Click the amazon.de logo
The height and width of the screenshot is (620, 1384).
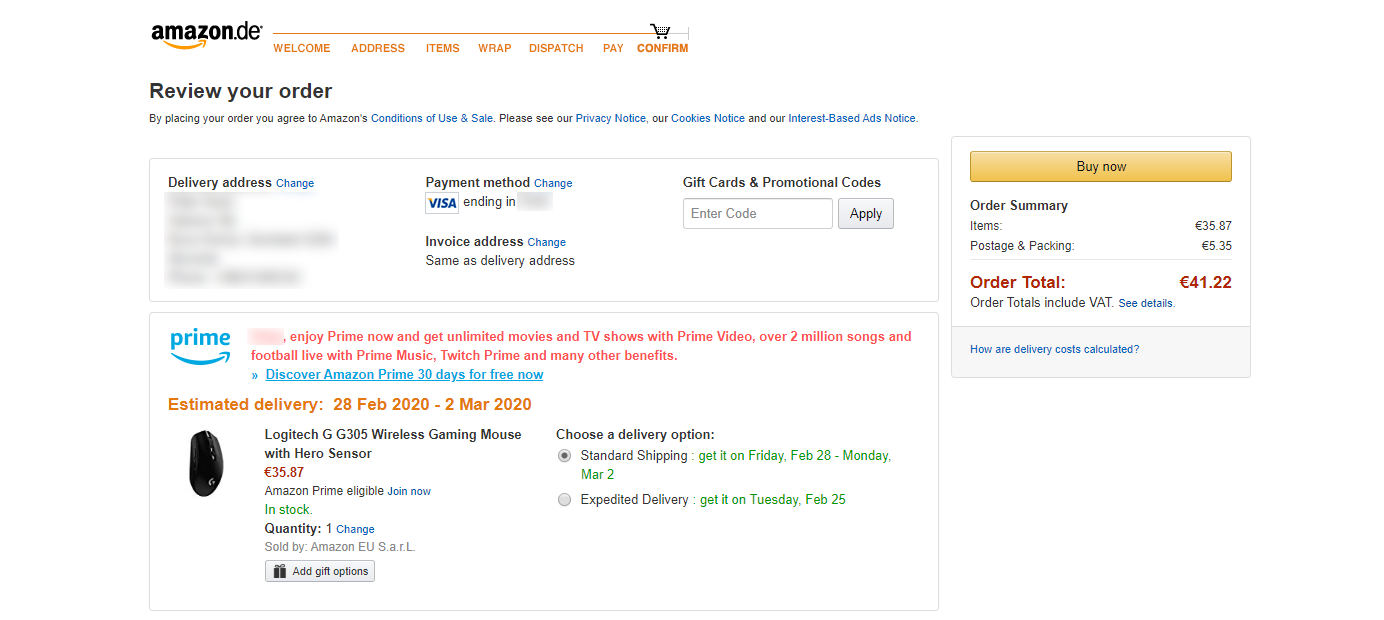pyautogui.click(x=207, y=35)
